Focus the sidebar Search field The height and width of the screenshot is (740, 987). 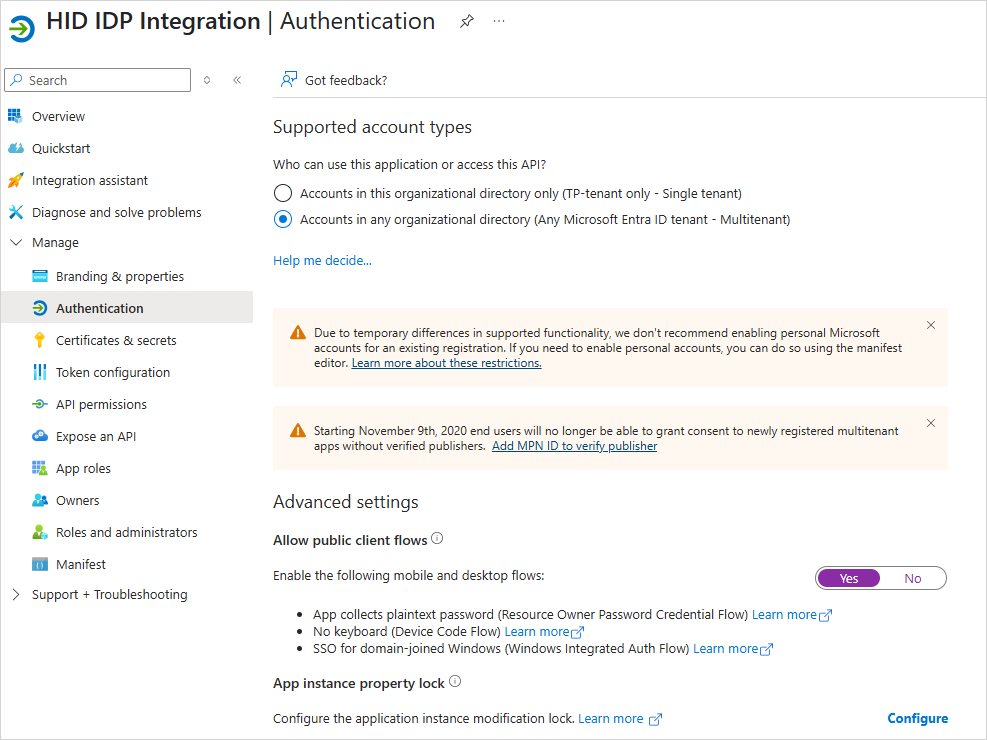tap(98, 80)
